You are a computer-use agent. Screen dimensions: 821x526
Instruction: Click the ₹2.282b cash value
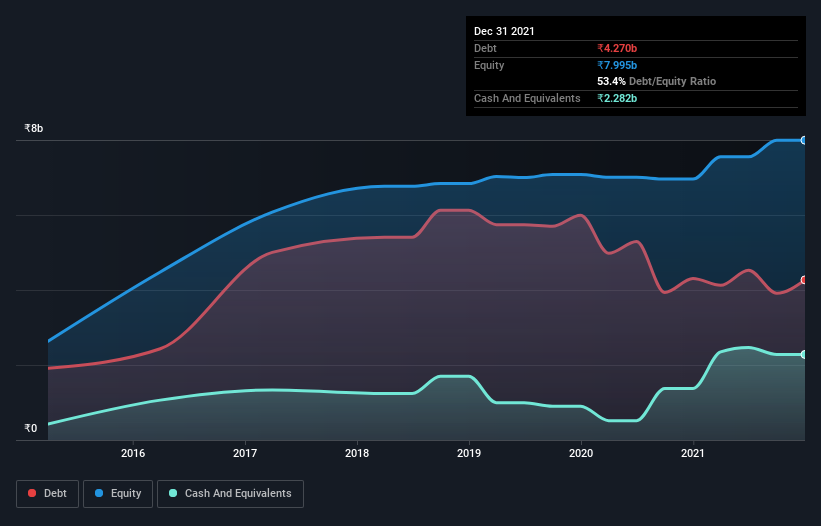(617, 98)
